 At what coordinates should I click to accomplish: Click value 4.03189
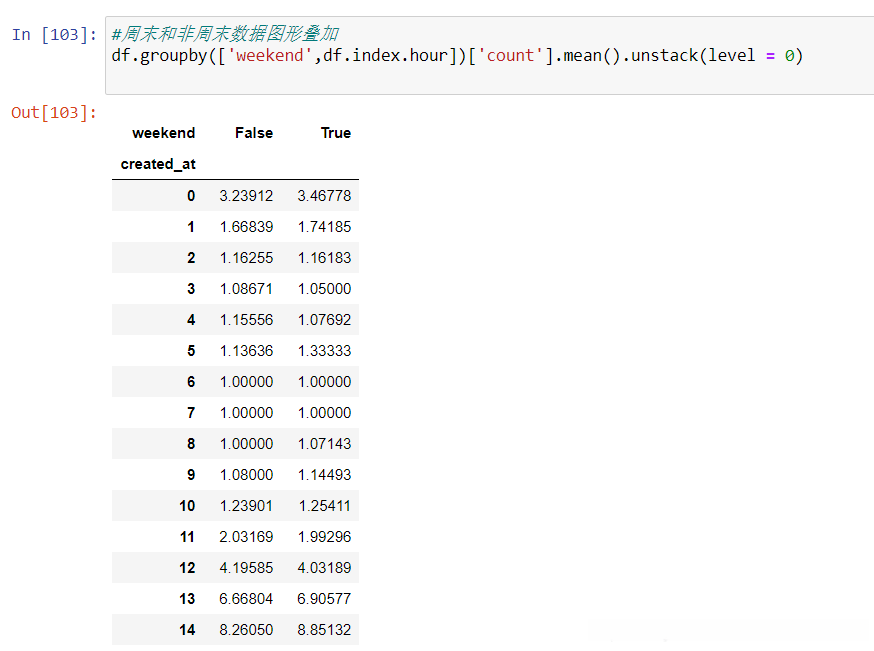pos(324,568)
